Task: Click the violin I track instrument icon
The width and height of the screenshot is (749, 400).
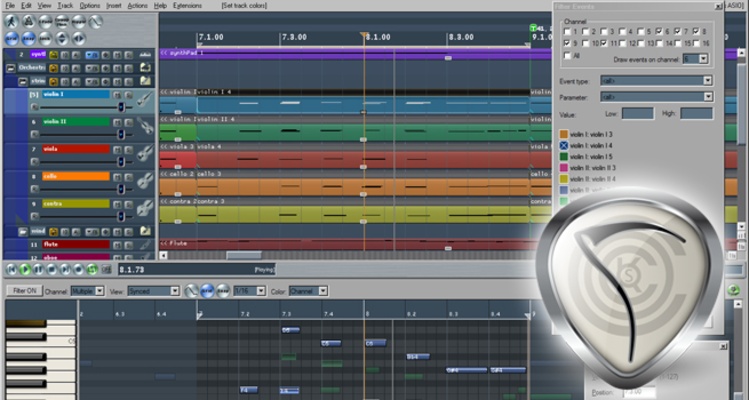Action: 145,99
